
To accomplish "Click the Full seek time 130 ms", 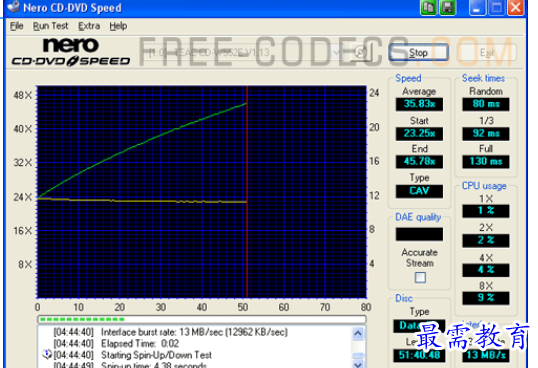I will click(486, 162).
